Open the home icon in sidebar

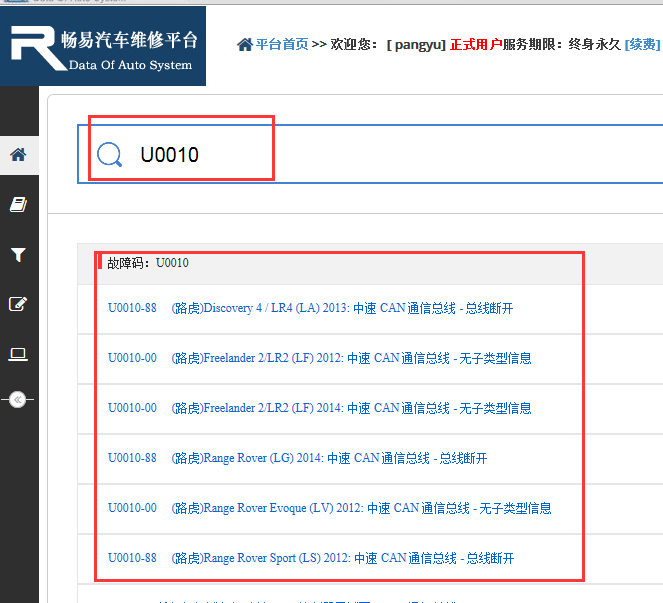pyautogui.click(x=18, y=155)
